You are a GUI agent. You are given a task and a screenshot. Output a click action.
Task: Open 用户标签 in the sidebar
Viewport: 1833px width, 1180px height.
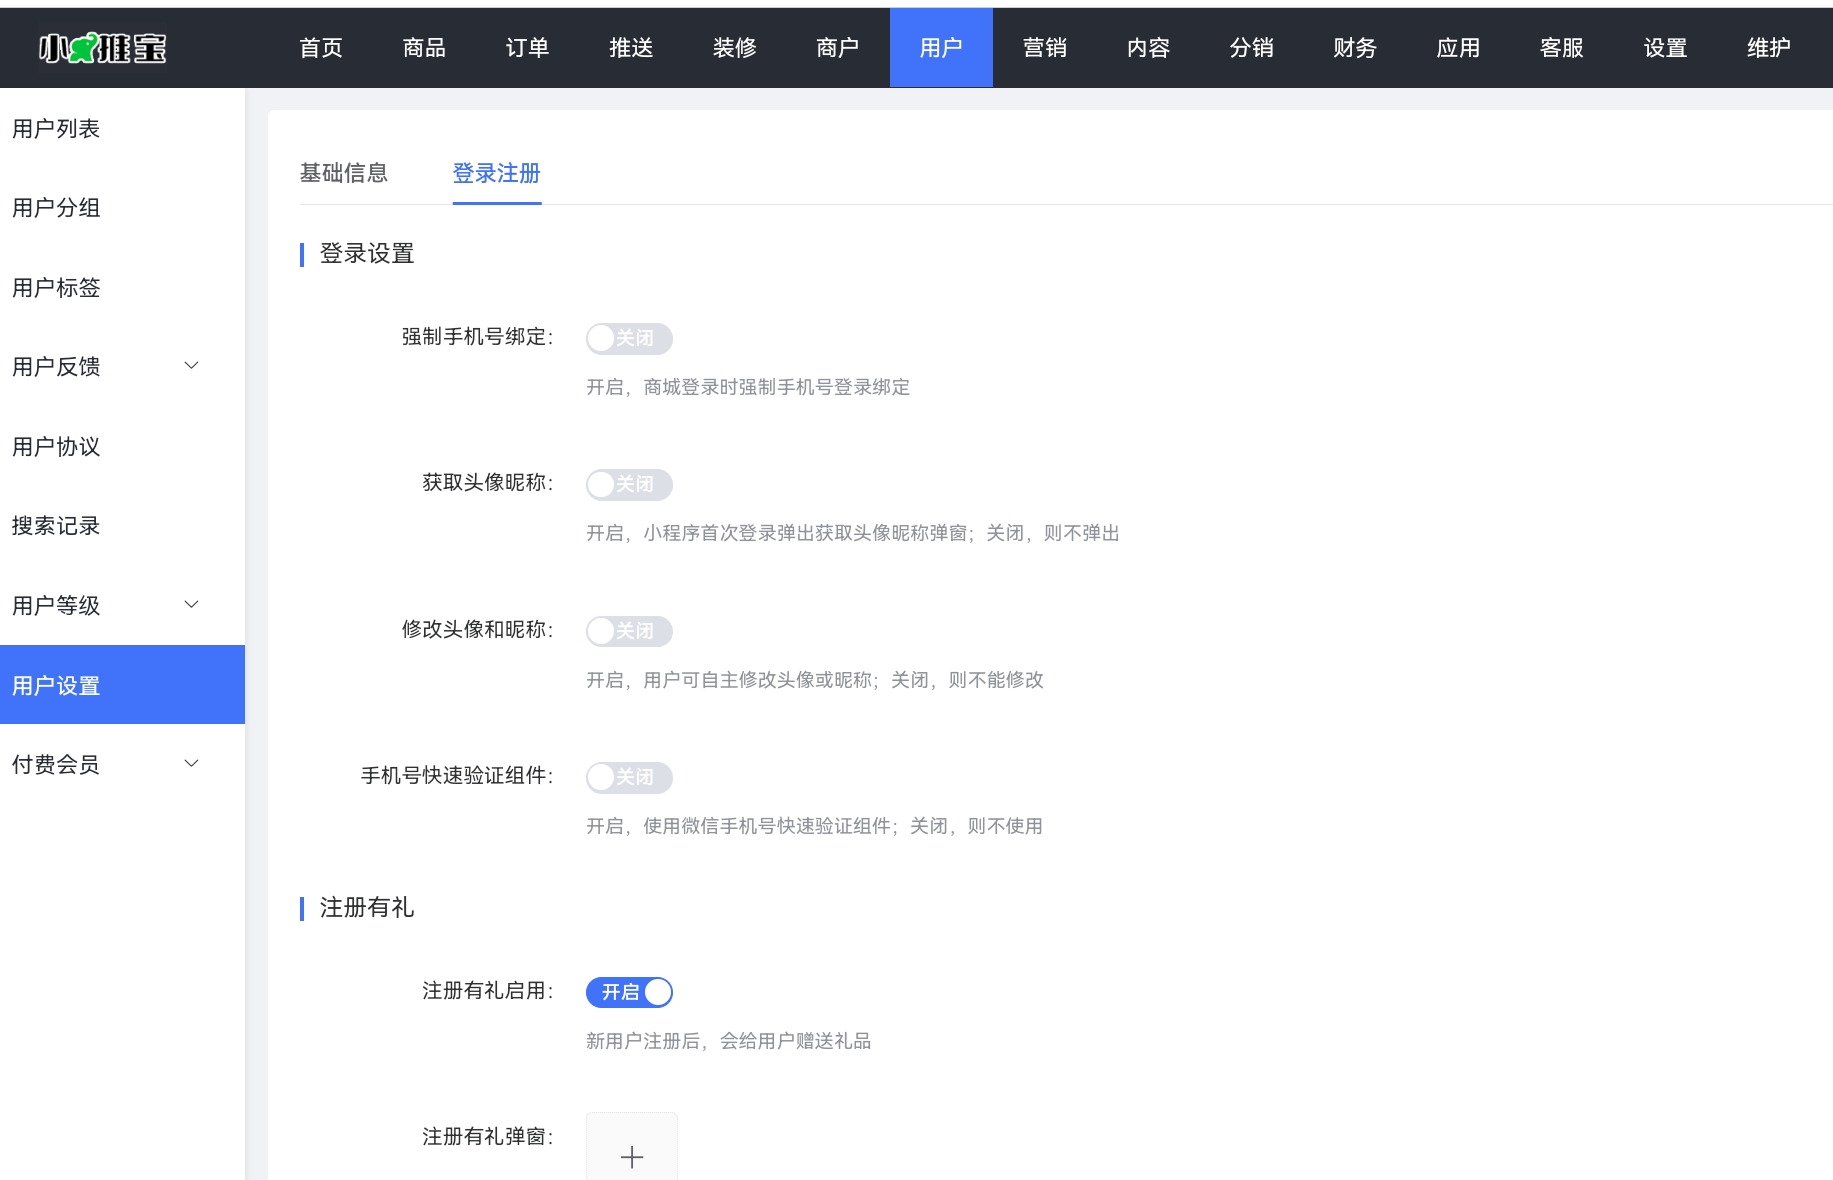tap(56, 288)
